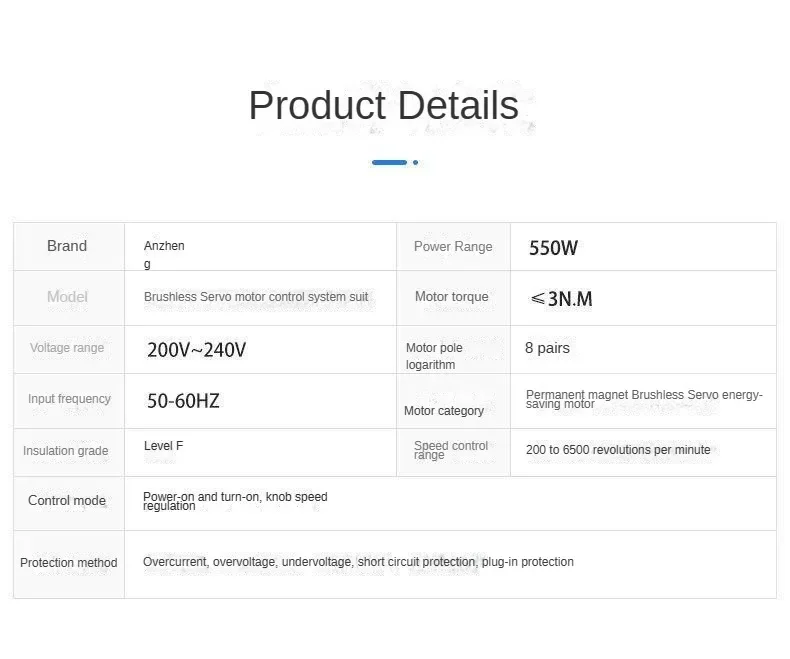Click the blue decorative bar under heading

click(x=389, y=162)
